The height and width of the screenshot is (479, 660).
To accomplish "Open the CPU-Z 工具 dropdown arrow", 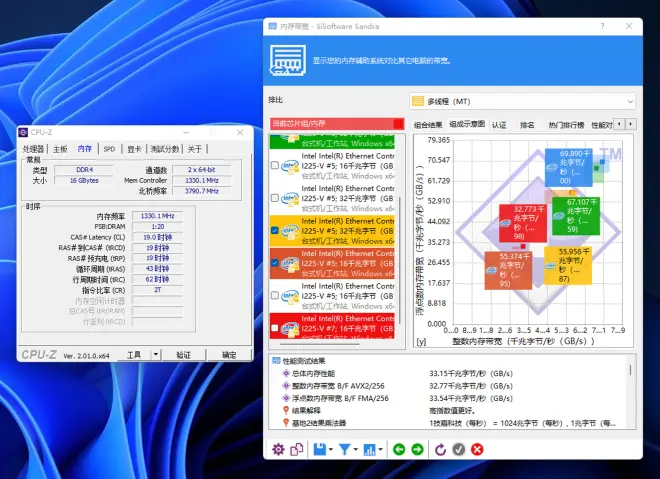I will [155, 355].
